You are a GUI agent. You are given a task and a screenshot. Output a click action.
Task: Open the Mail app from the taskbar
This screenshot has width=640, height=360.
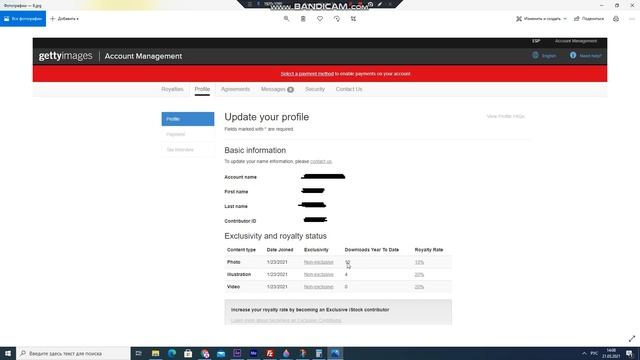pos(221,353)
